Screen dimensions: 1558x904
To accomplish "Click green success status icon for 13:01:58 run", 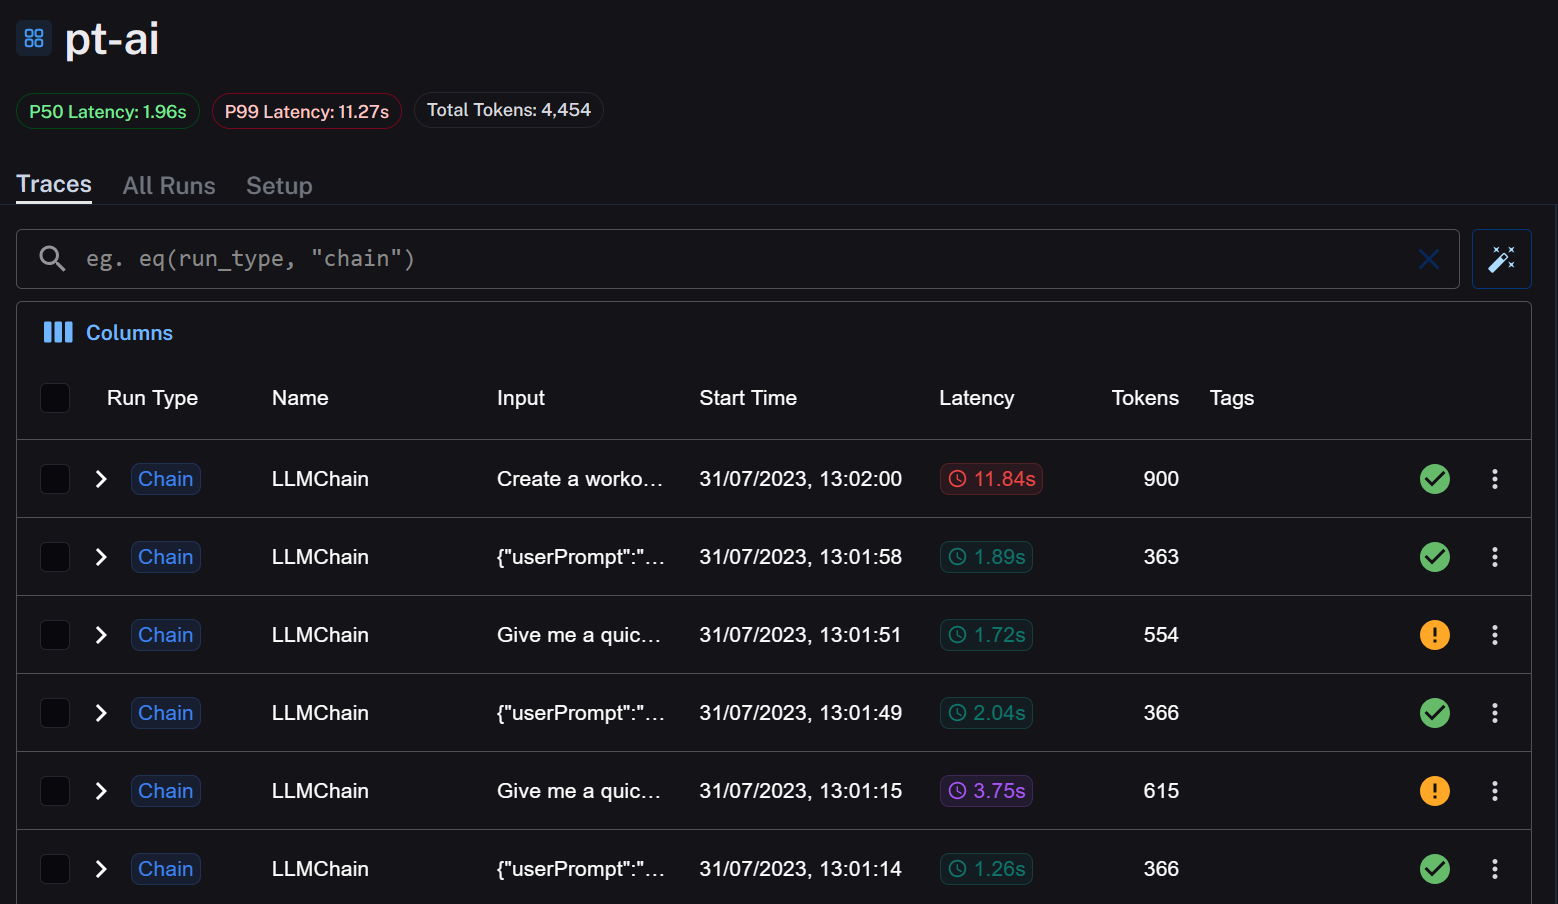I will (1434, 557).
